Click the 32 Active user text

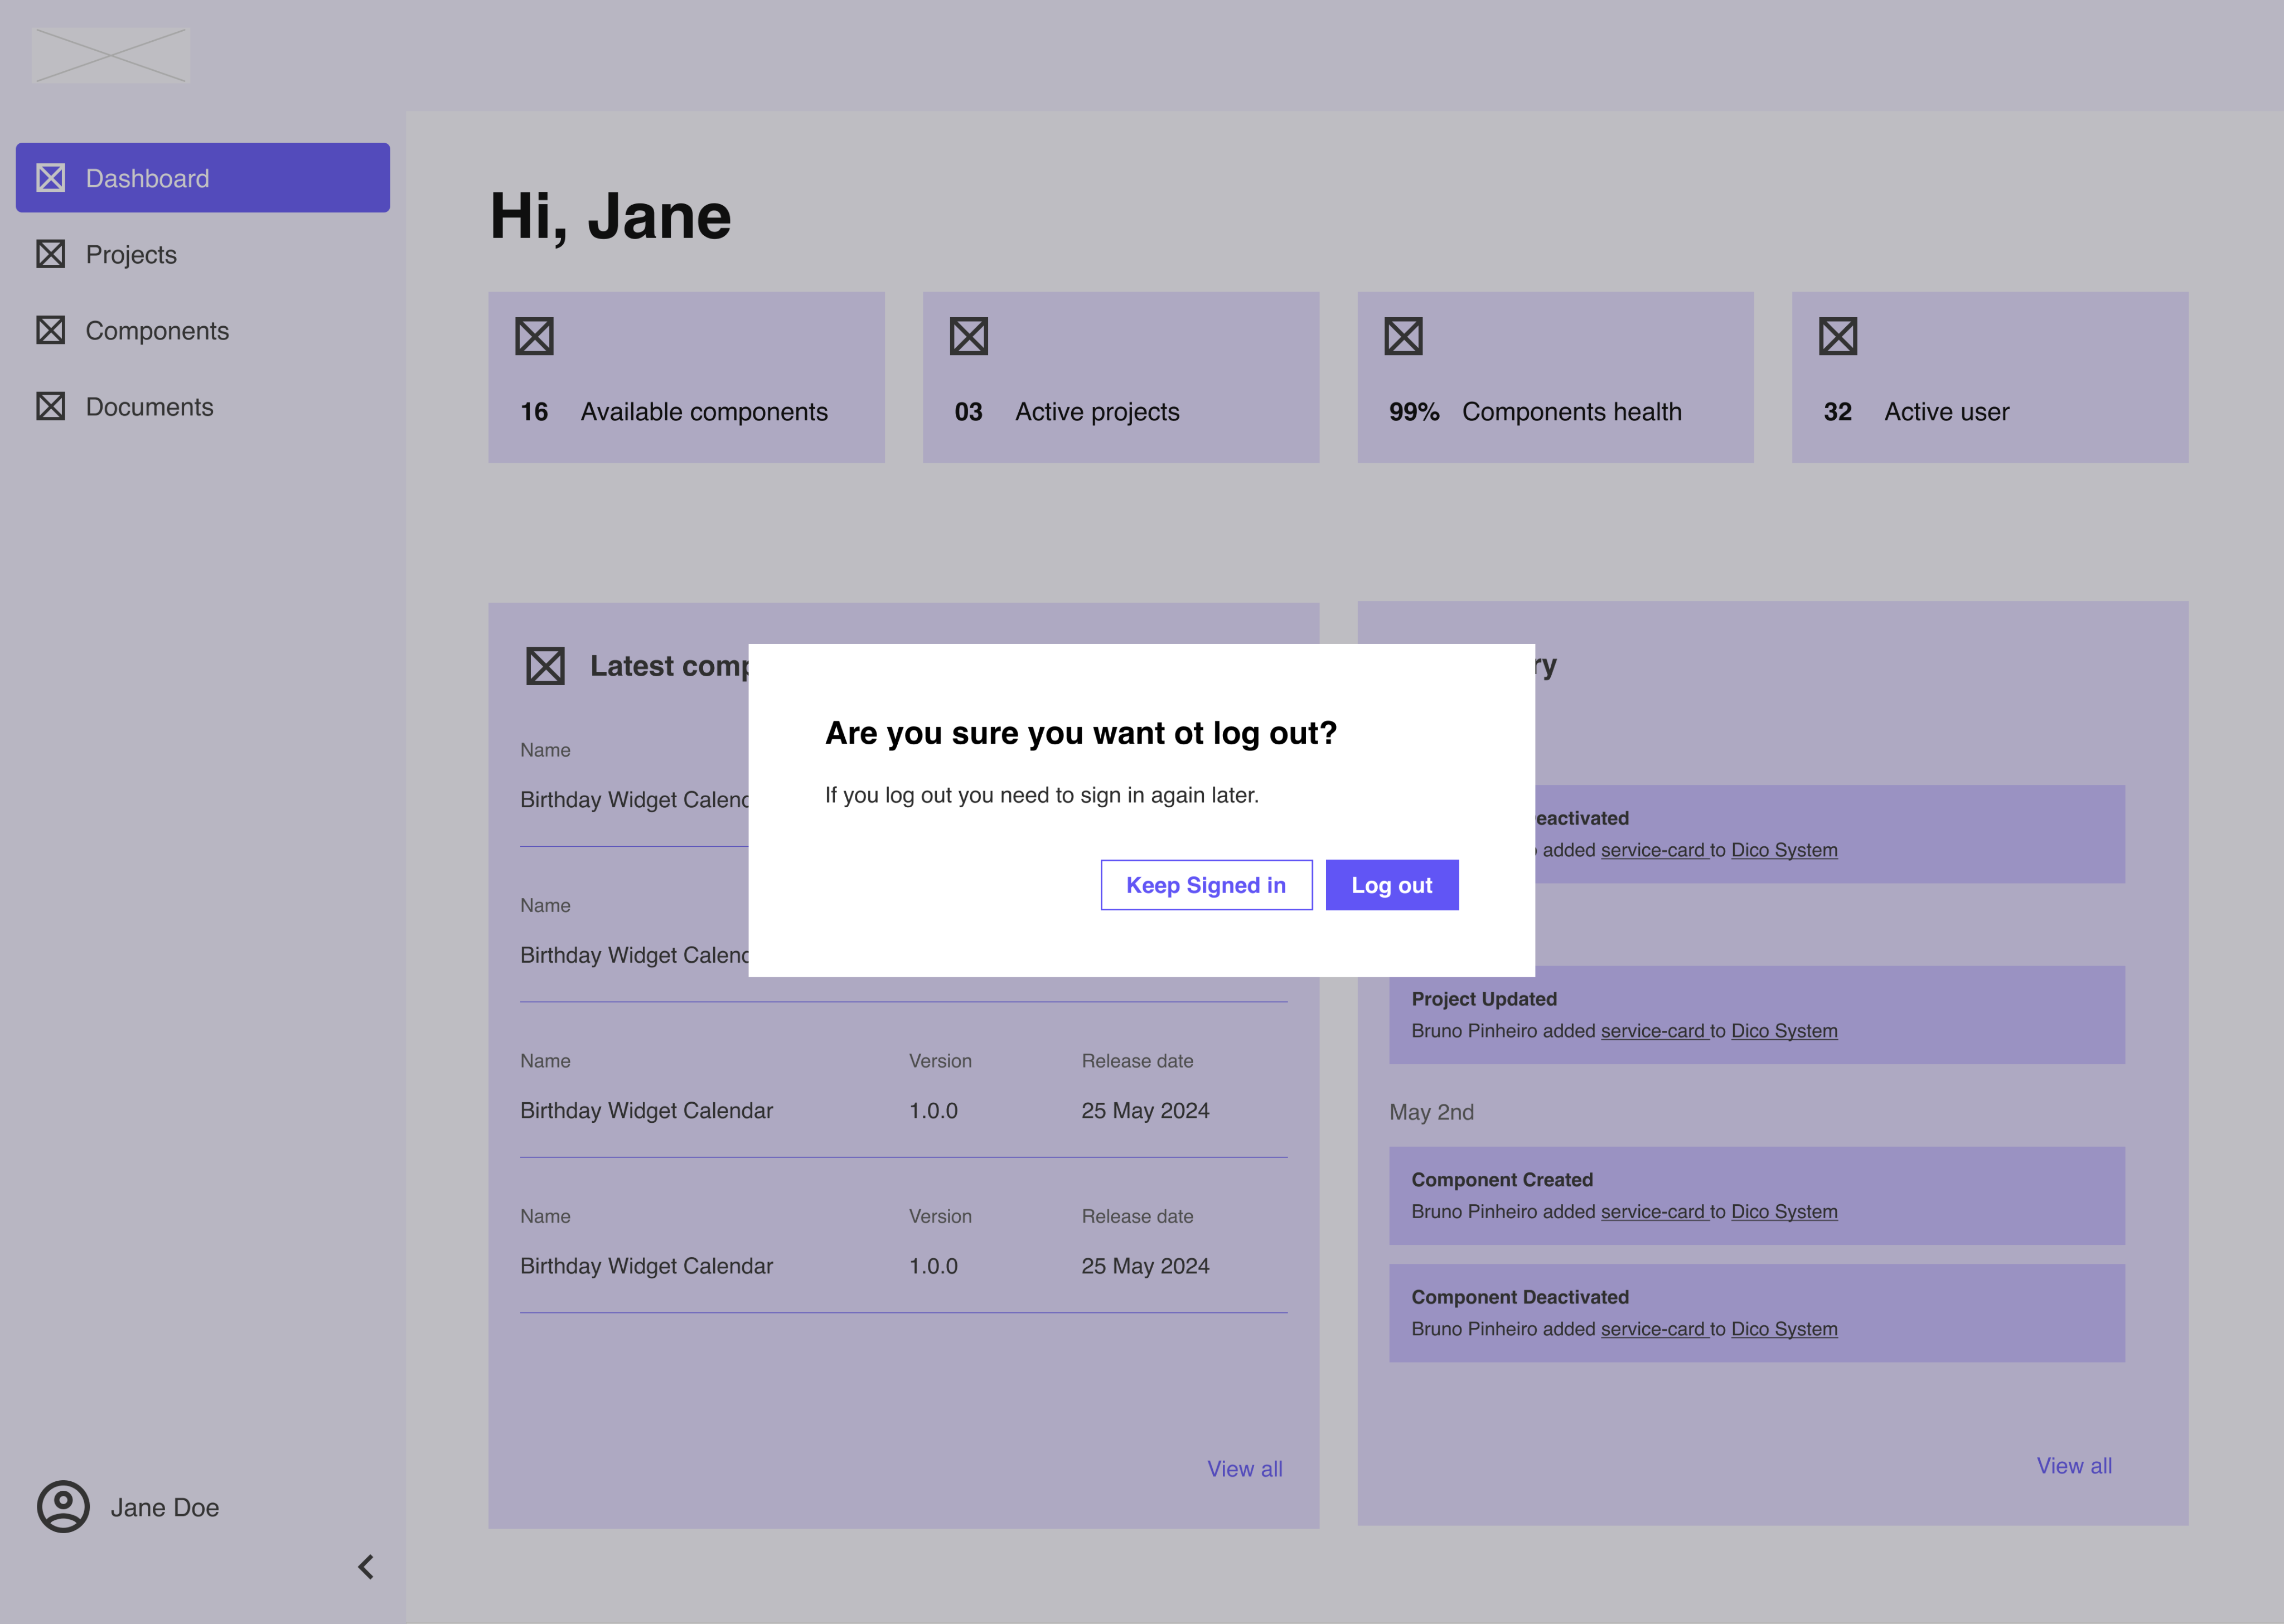tap(1916, 412)
